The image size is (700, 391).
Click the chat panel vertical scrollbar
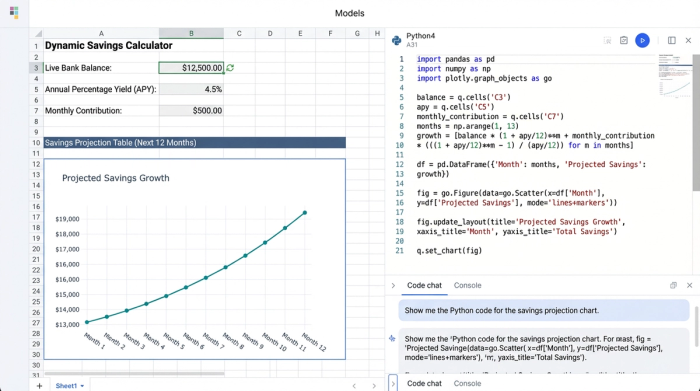pos(697,326)
